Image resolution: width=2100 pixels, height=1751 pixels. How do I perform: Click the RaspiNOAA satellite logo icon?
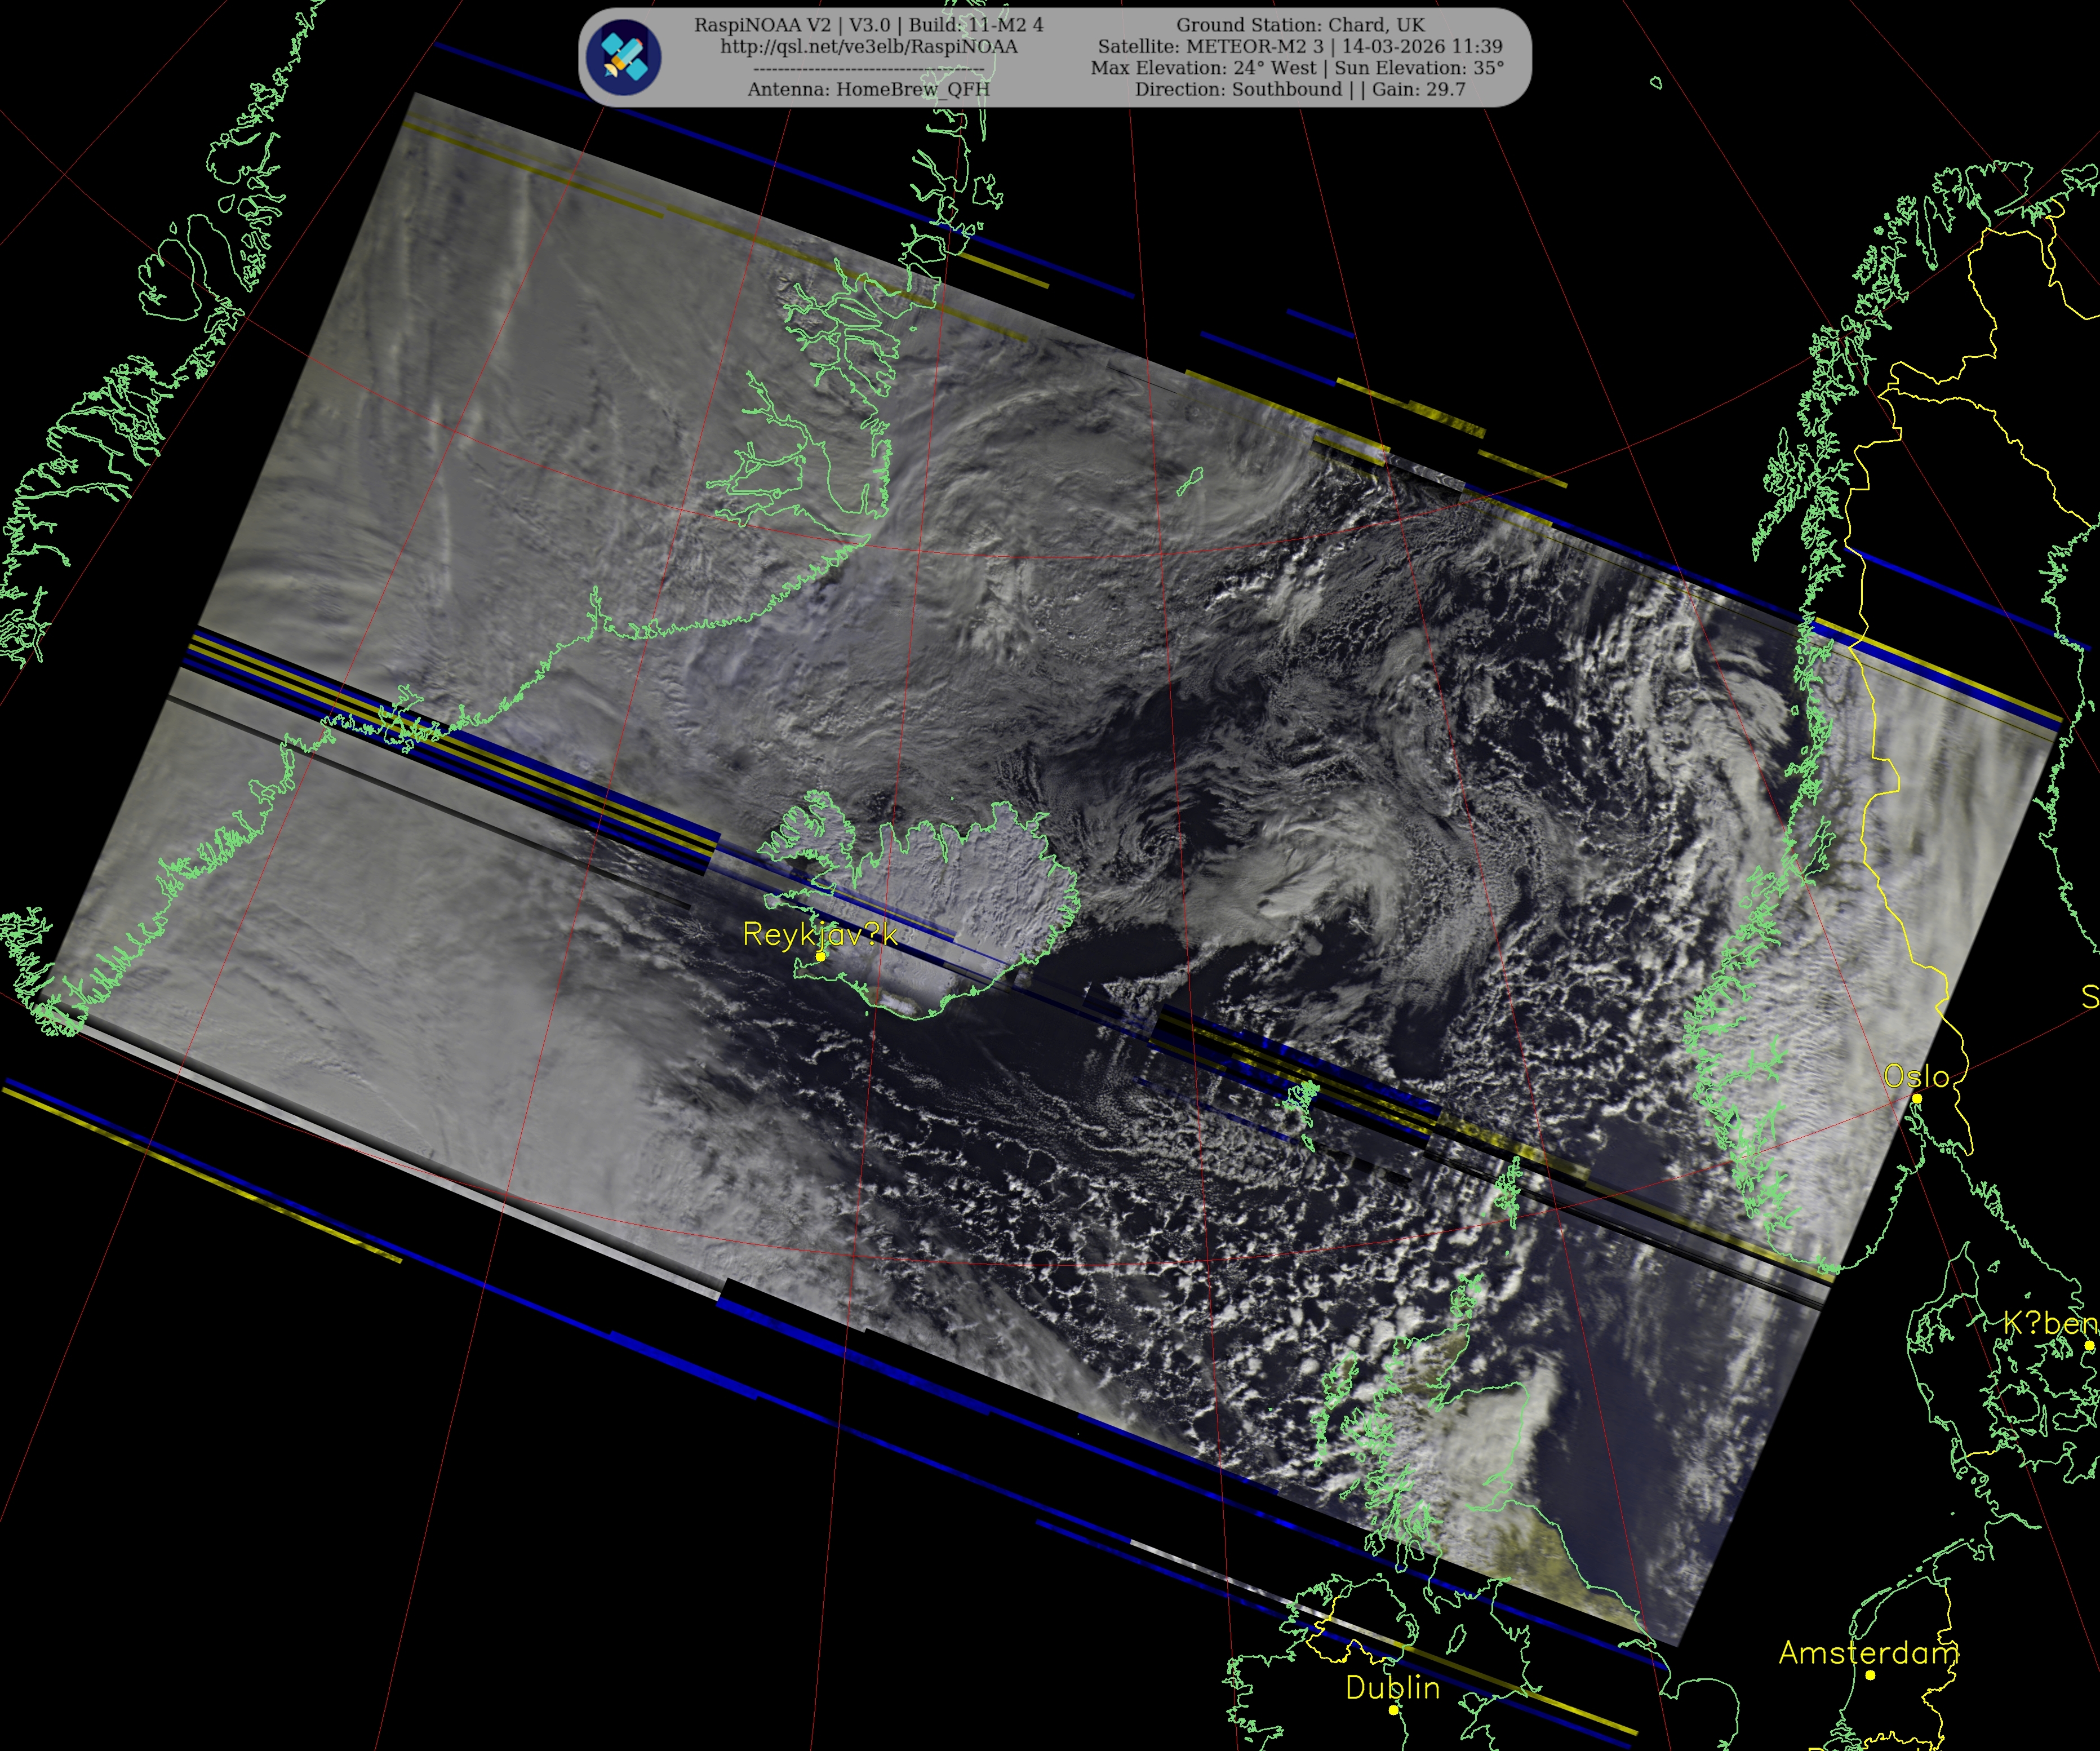(623, 57)
